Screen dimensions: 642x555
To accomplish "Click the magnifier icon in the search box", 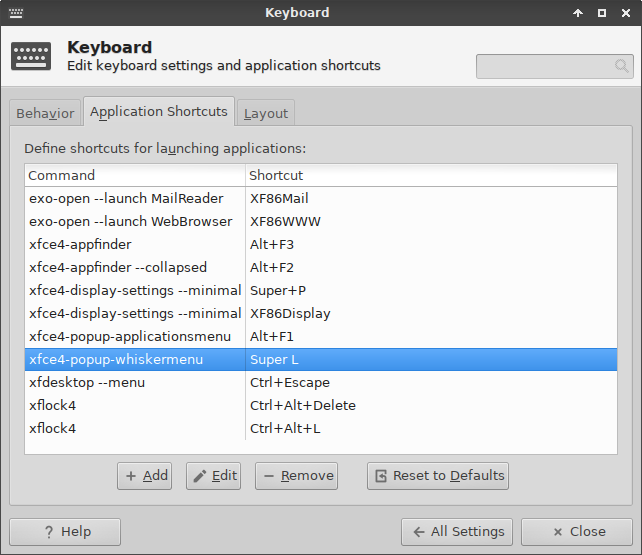I will click(x=622, y=66).
